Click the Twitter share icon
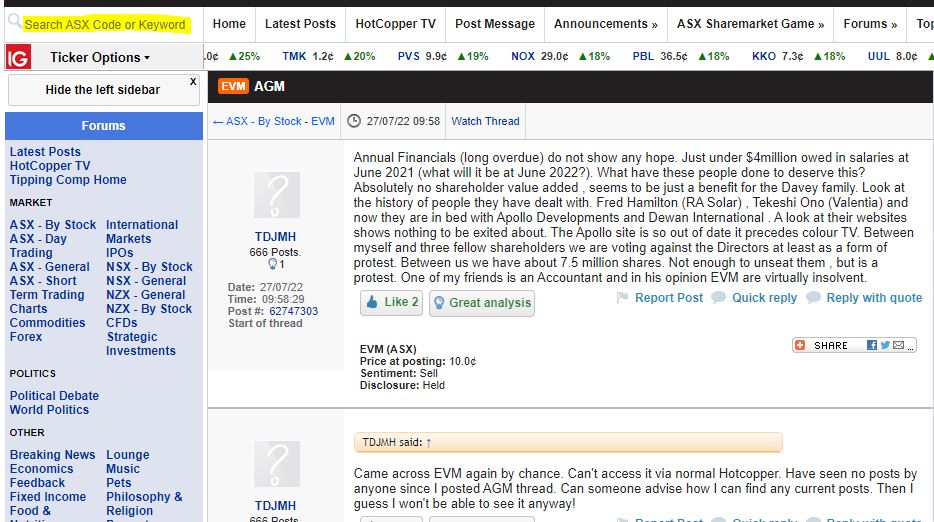The image size is (934, 522). [885, 345]
